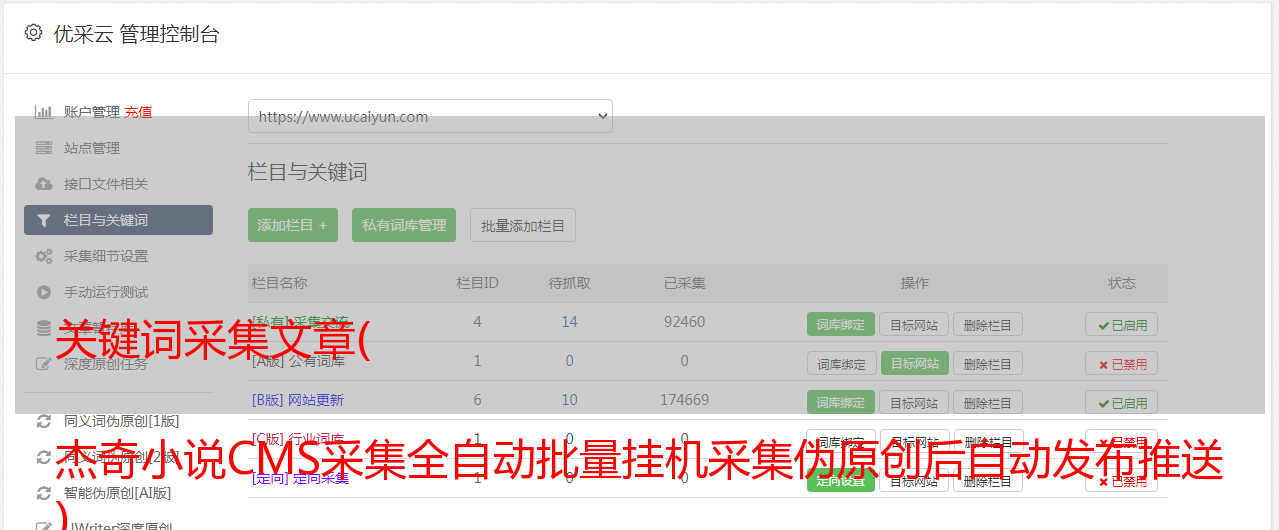Click the 栏目ID column header
The width and height of the screenshot is (1279, 530).
pos(477,283)
